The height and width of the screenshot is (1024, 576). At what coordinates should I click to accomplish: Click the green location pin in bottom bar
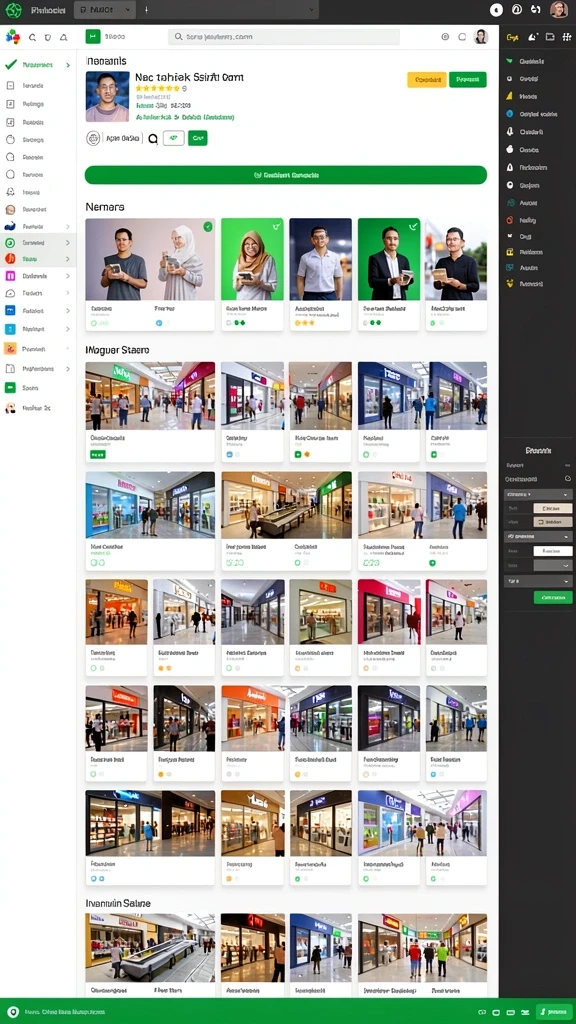point(12,1011)
